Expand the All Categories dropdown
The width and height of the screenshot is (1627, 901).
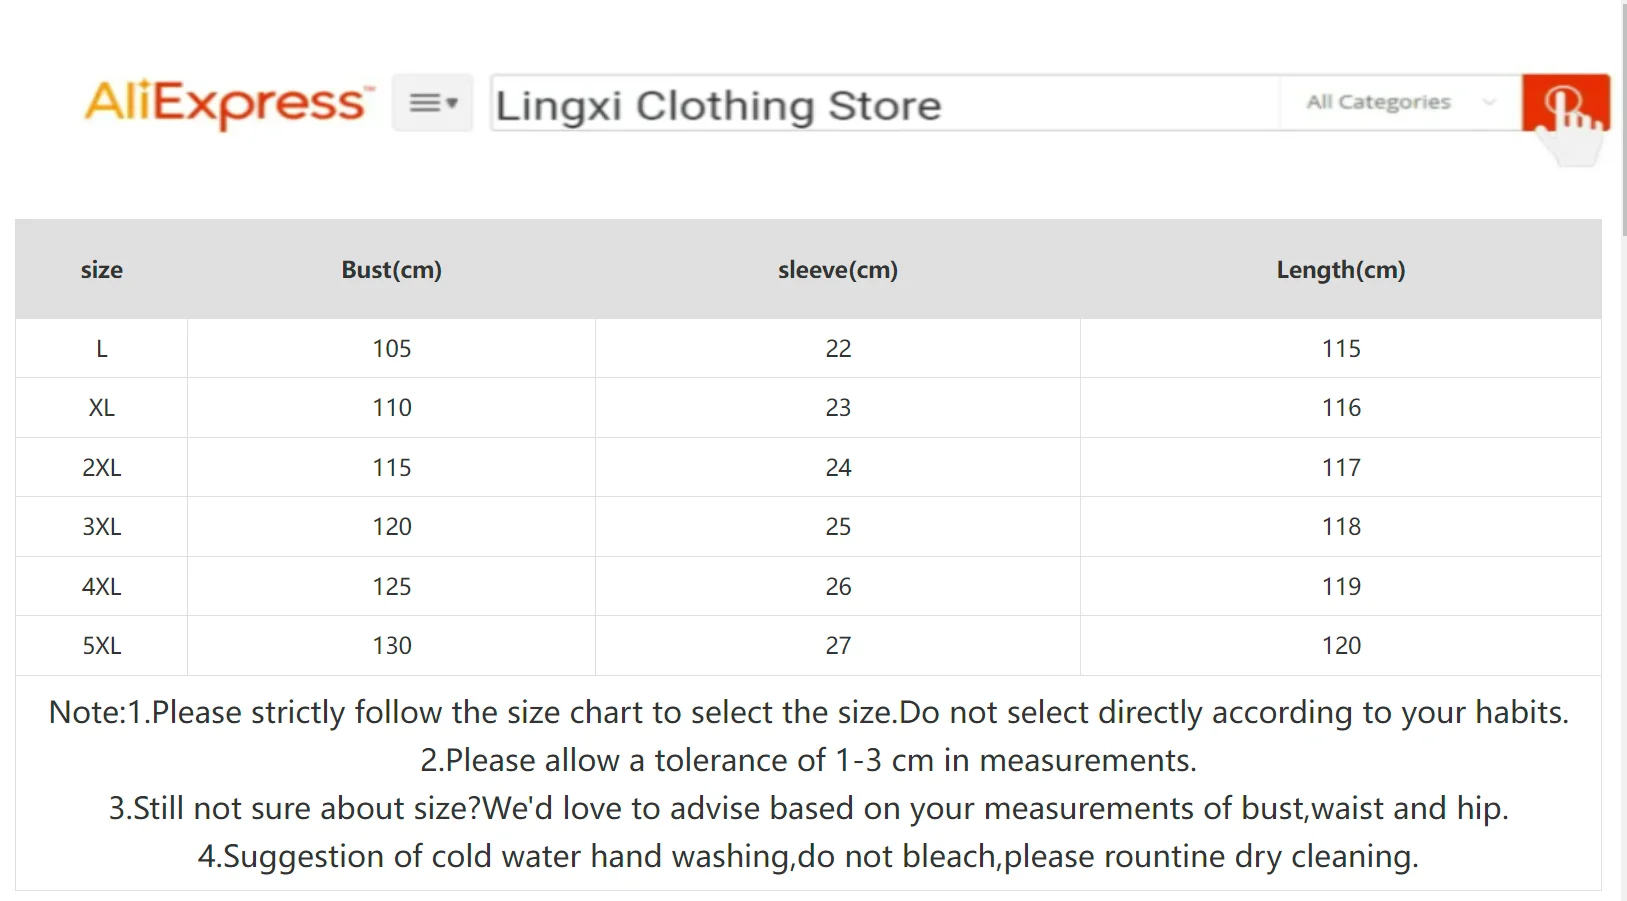(1398, 102)
